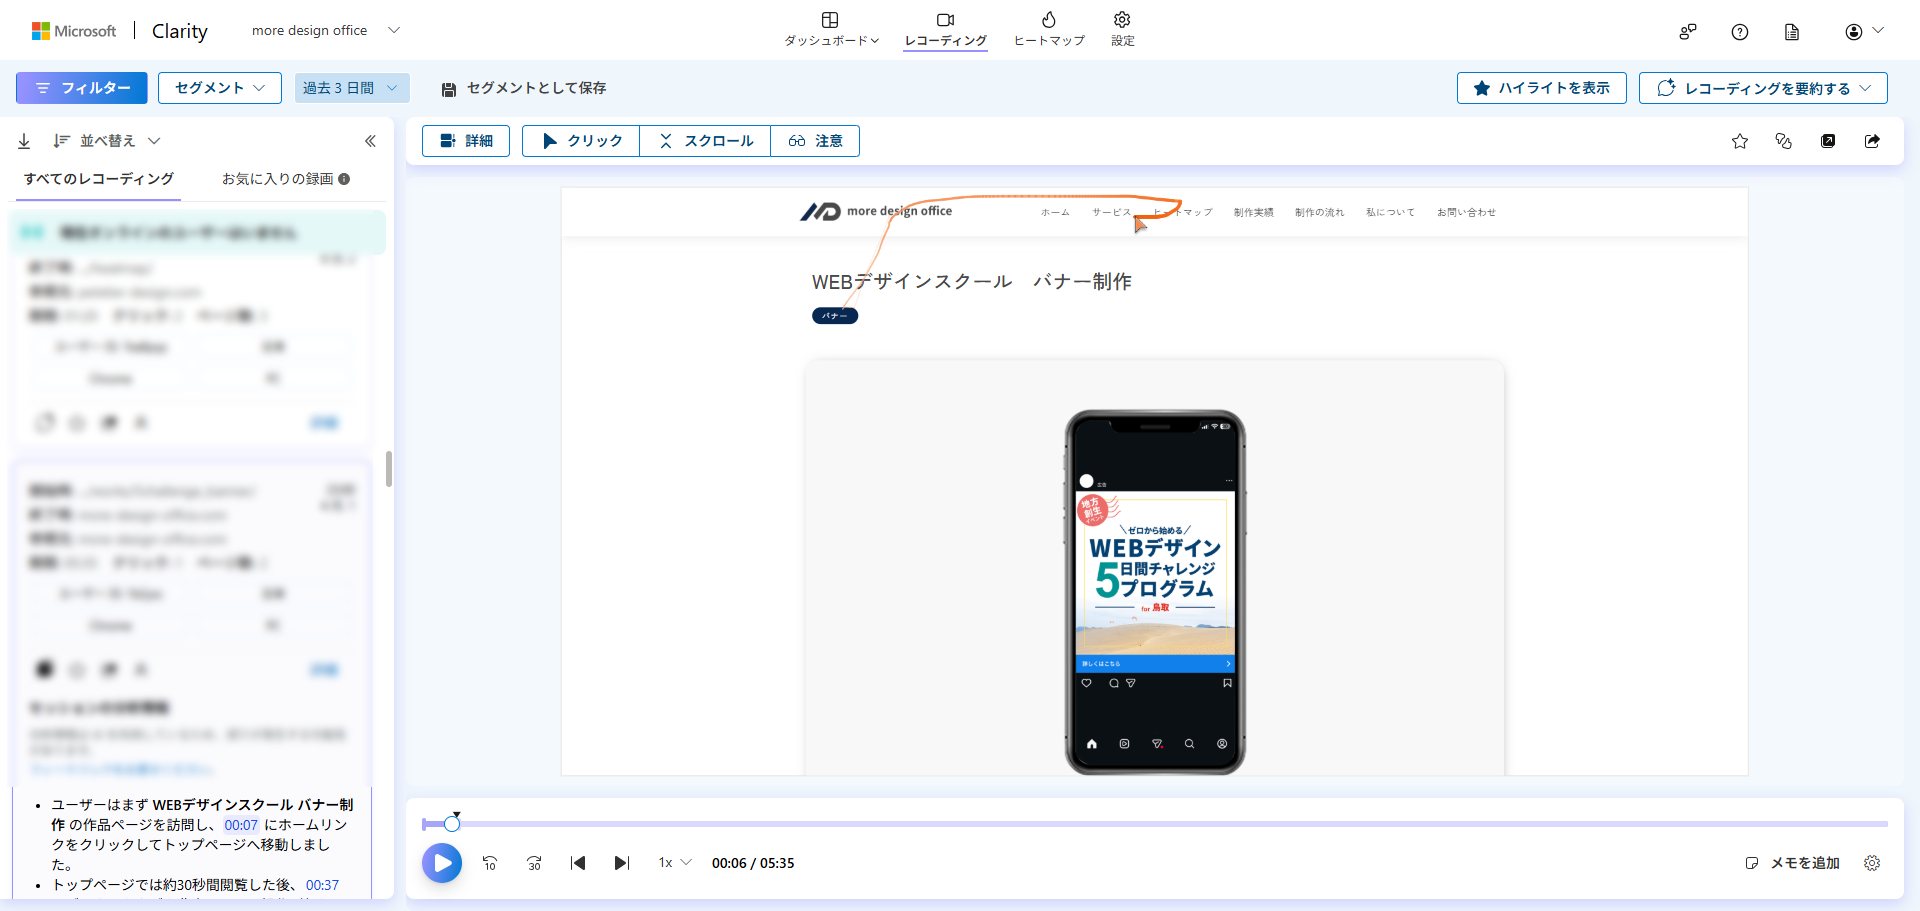Click the info icon beside お気に入りの録画
Image resolution: width=1920 pixels, height=911 pixels.
pos(344,179)
